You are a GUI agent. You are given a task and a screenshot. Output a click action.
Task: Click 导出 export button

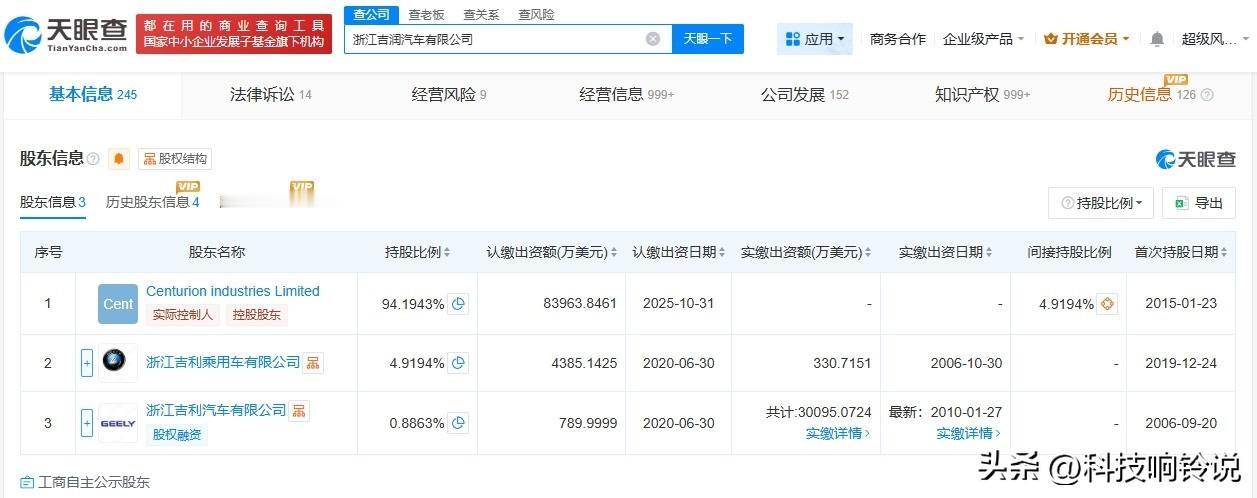point(1198,203)
